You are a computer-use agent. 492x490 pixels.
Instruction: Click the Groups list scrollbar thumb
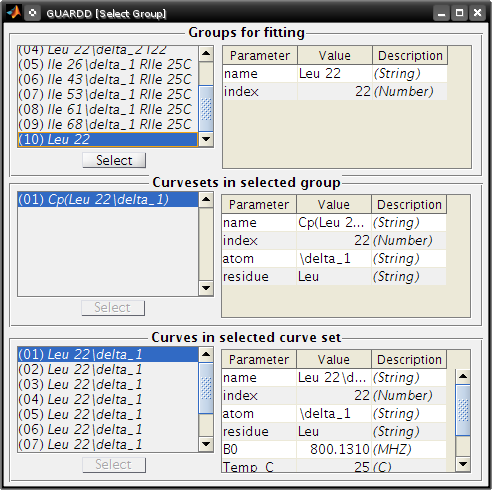click(x=206, y=109)
